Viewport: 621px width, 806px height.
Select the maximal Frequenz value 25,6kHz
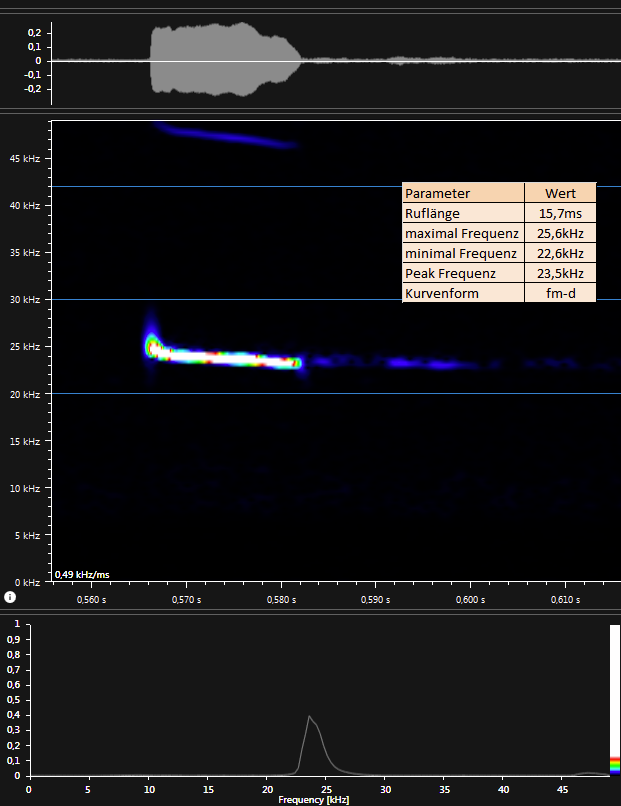[560, 233]
